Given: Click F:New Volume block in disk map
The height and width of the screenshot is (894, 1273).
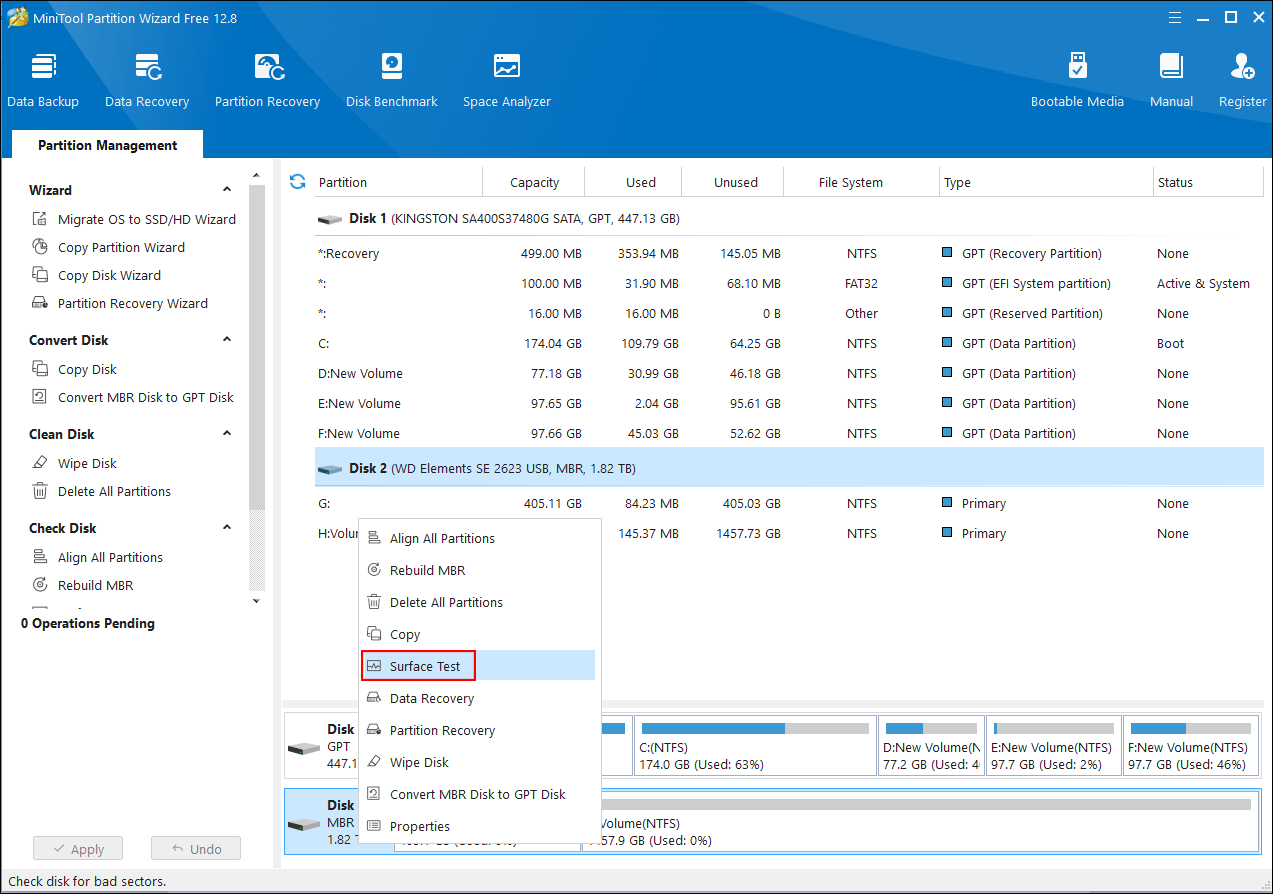Looking at the screenshot, I should [x=1189, y=745].
